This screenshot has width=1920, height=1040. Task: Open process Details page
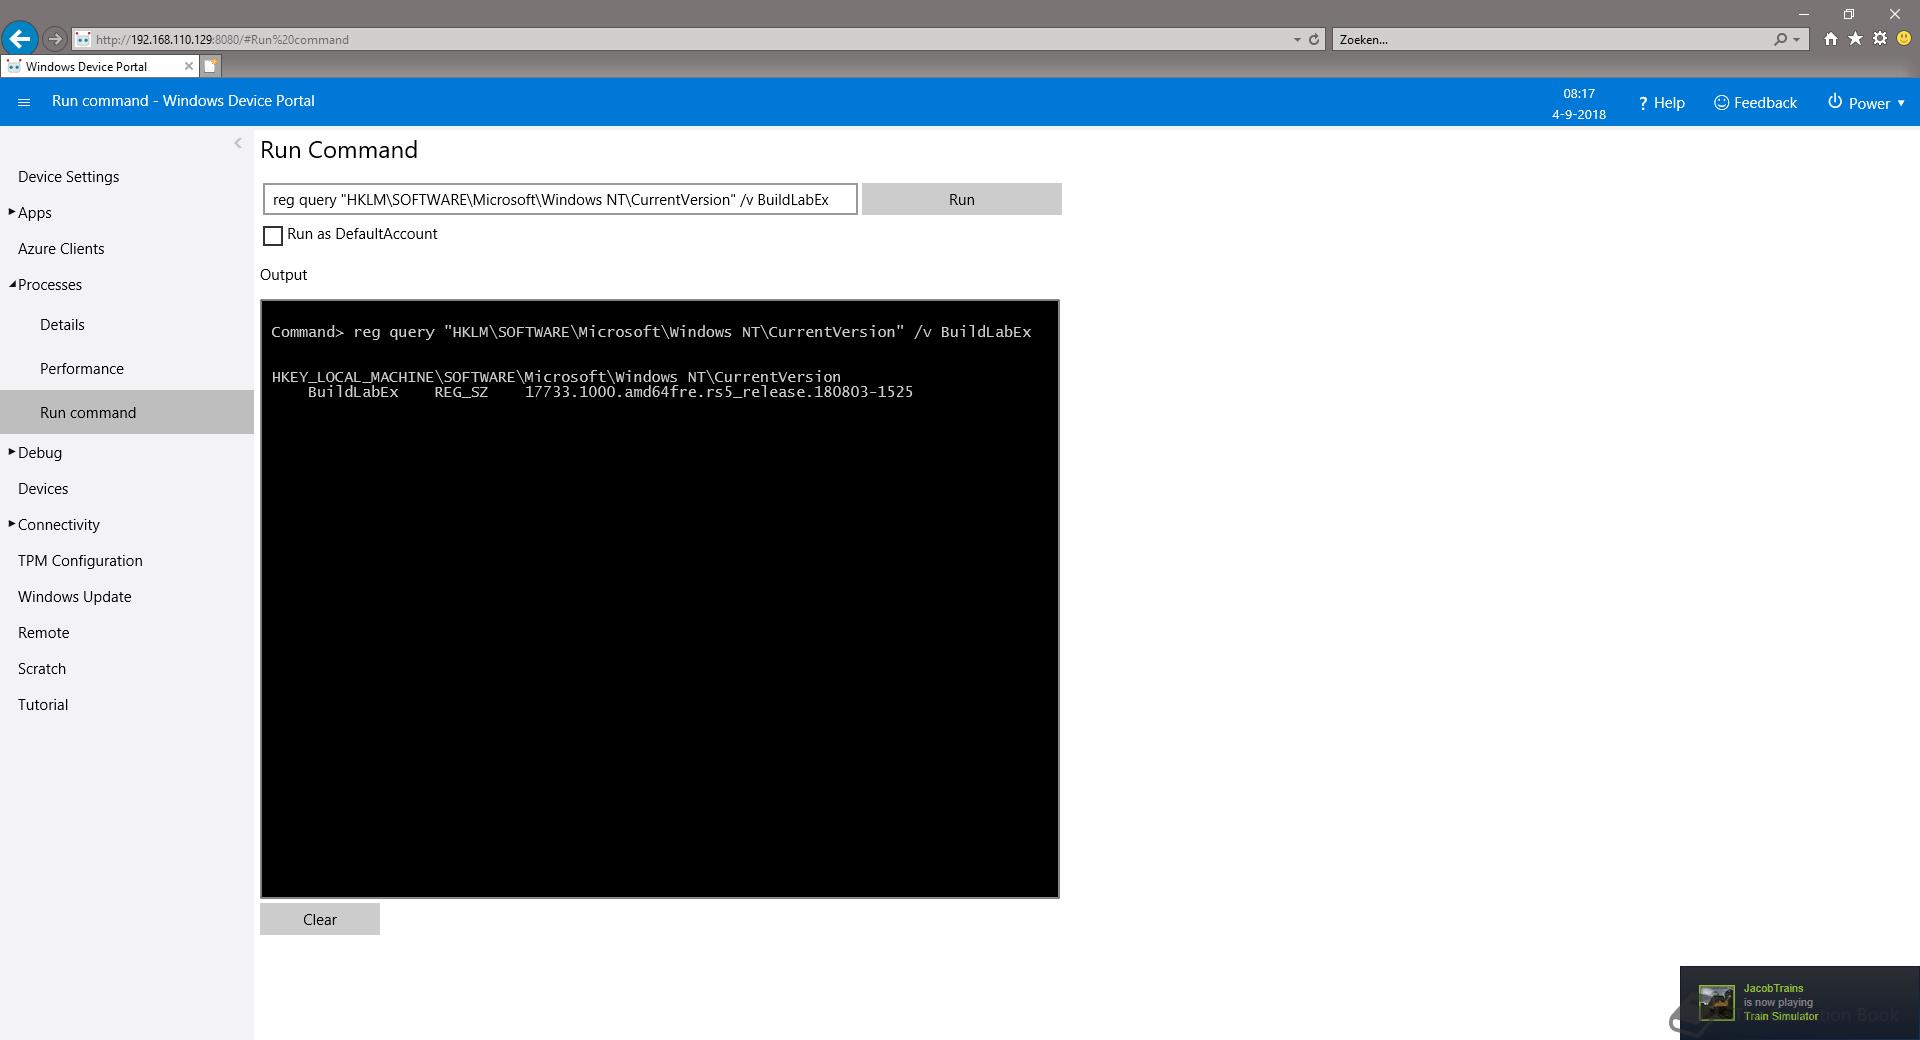tap(62, 325)
